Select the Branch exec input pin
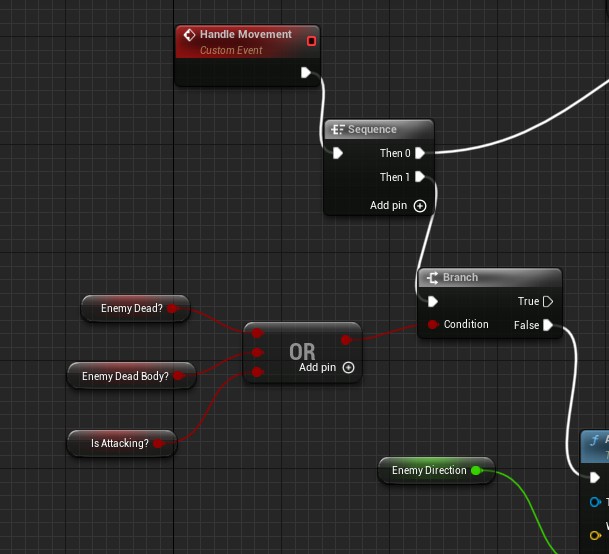The width and height of the screenshot is (609, 554). tap(433, 301)
